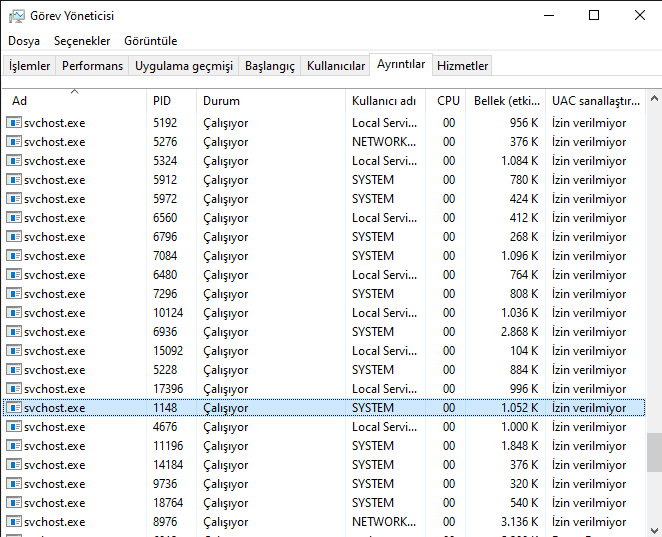The width and height of the screenshot is (662, 537).
Task: Switch to the Performans tab
Action: coord(92,66)
